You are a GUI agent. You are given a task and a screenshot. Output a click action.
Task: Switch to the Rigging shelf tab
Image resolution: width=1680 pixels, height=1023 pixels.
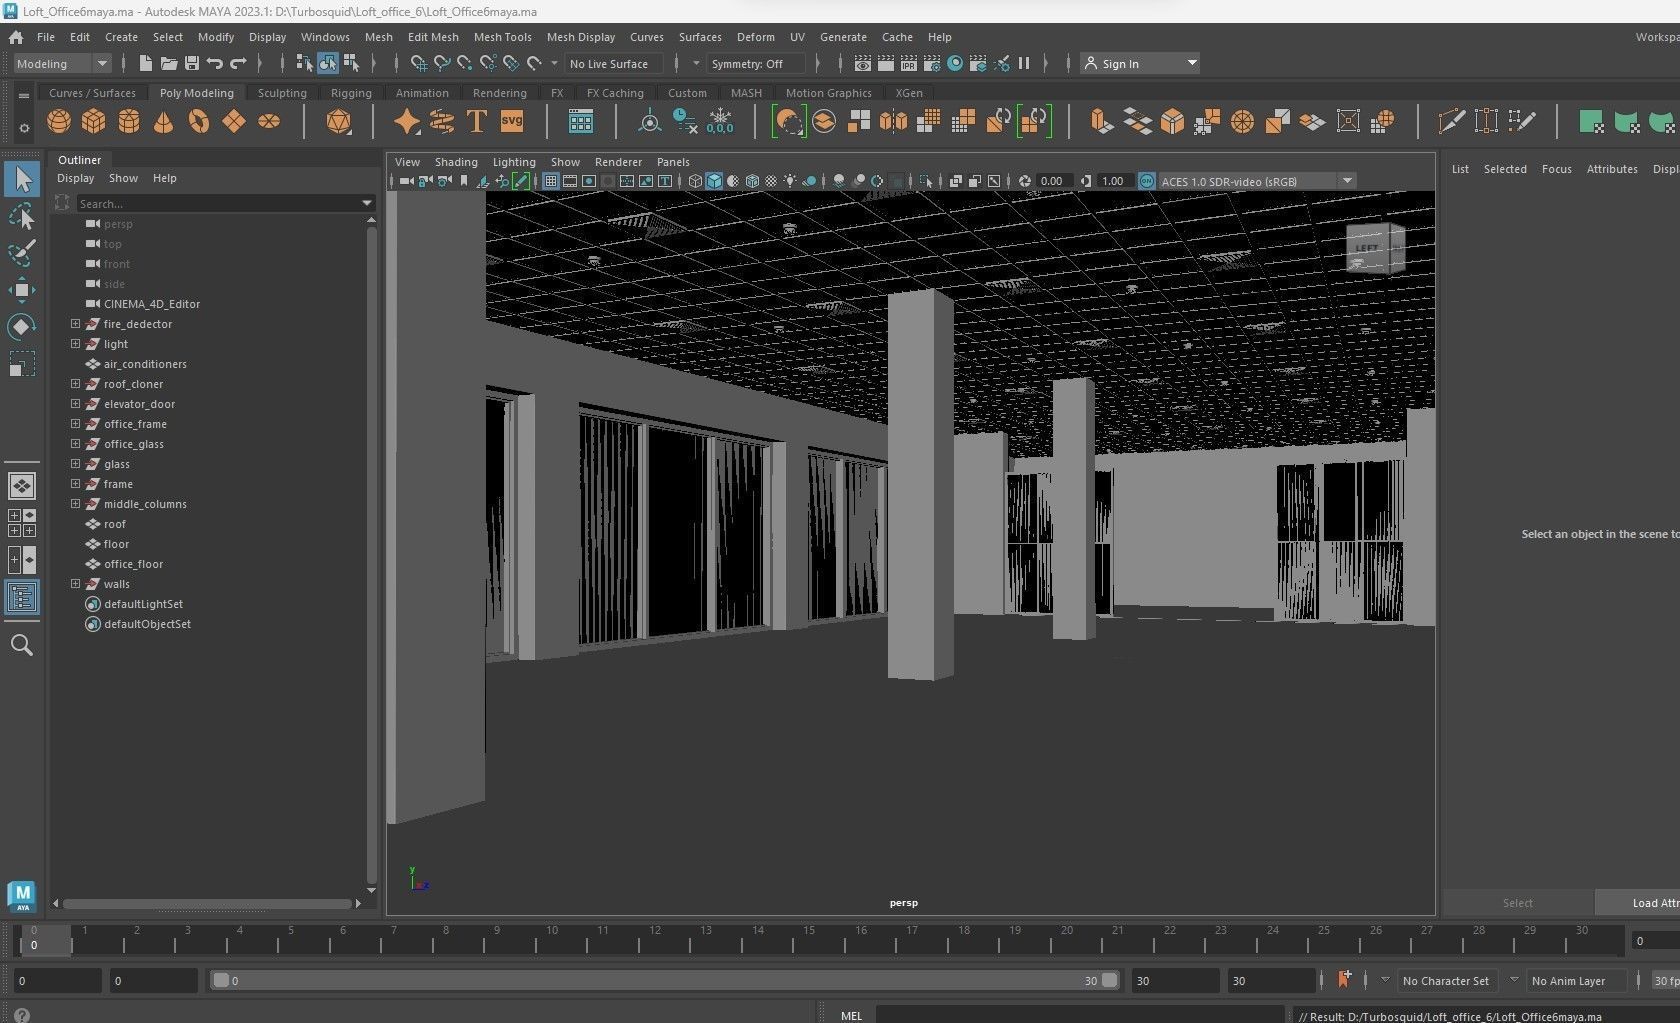pyautogui.click(x=351, y=93)
